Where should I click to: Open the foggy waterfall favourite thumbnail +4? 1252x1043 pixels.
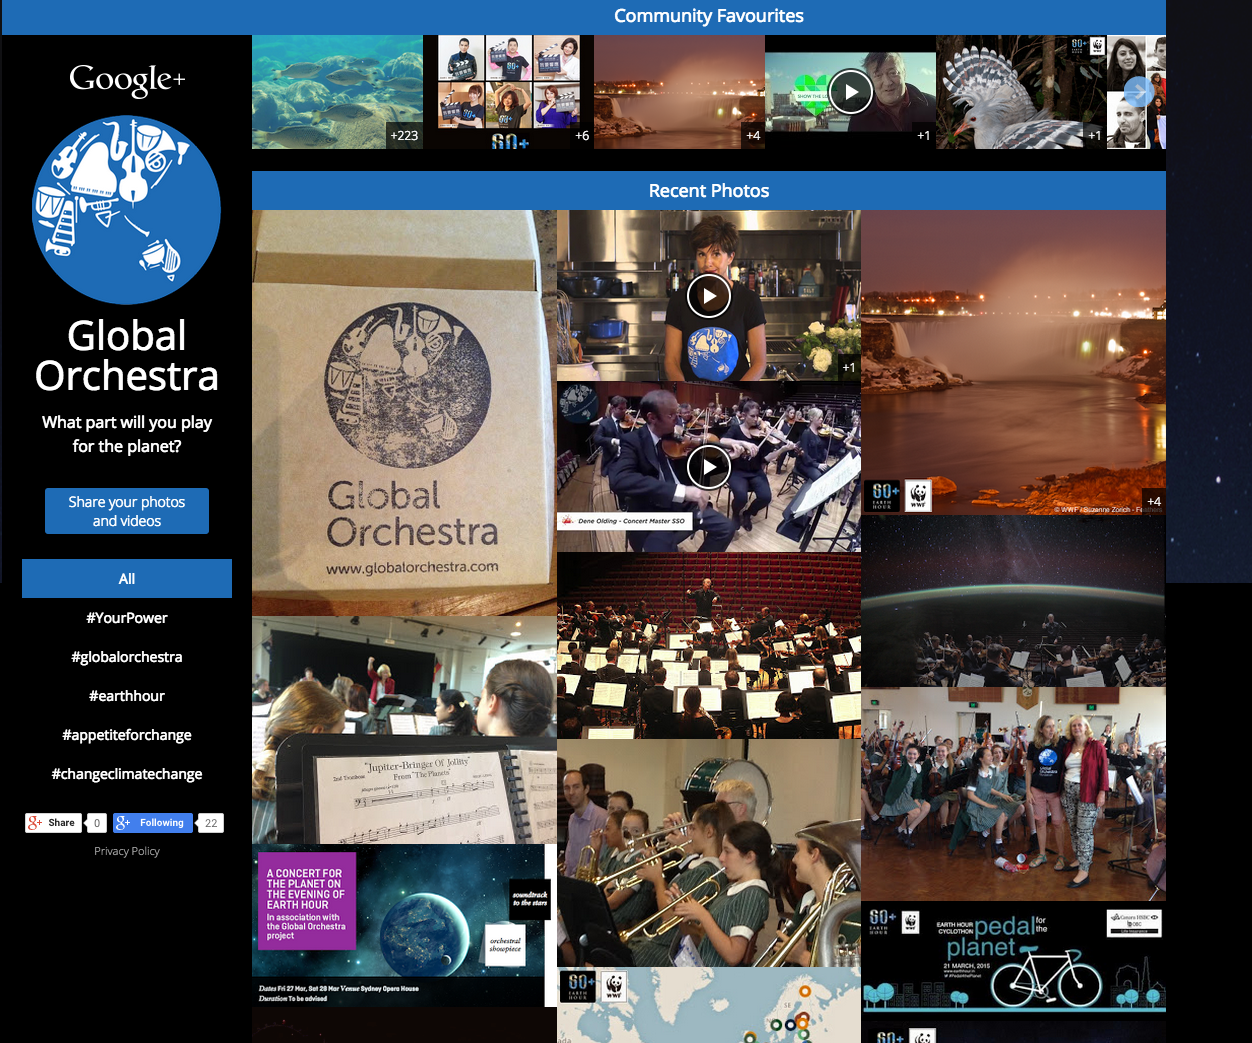pos(679,92)
